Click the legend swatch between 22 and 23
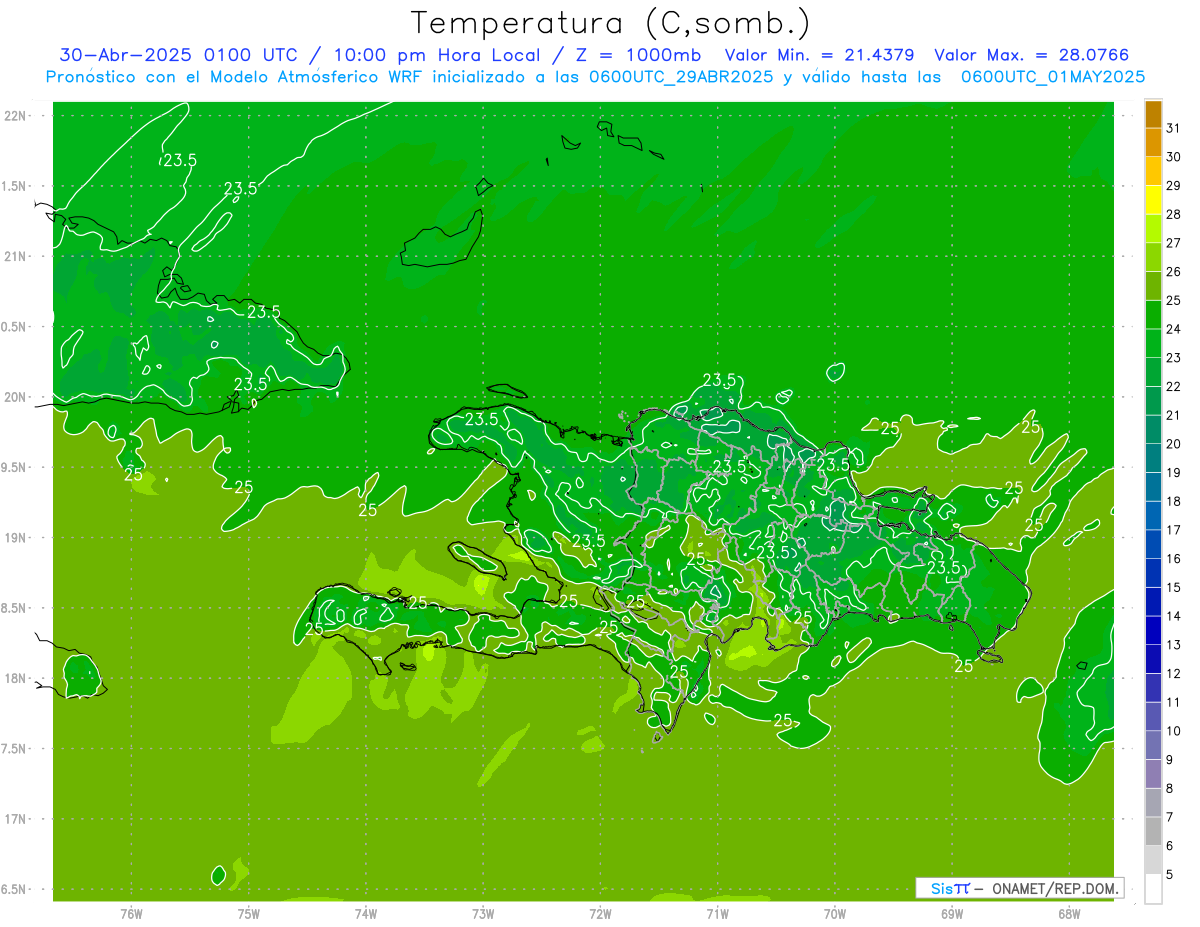 click(x=1153, y=372)
